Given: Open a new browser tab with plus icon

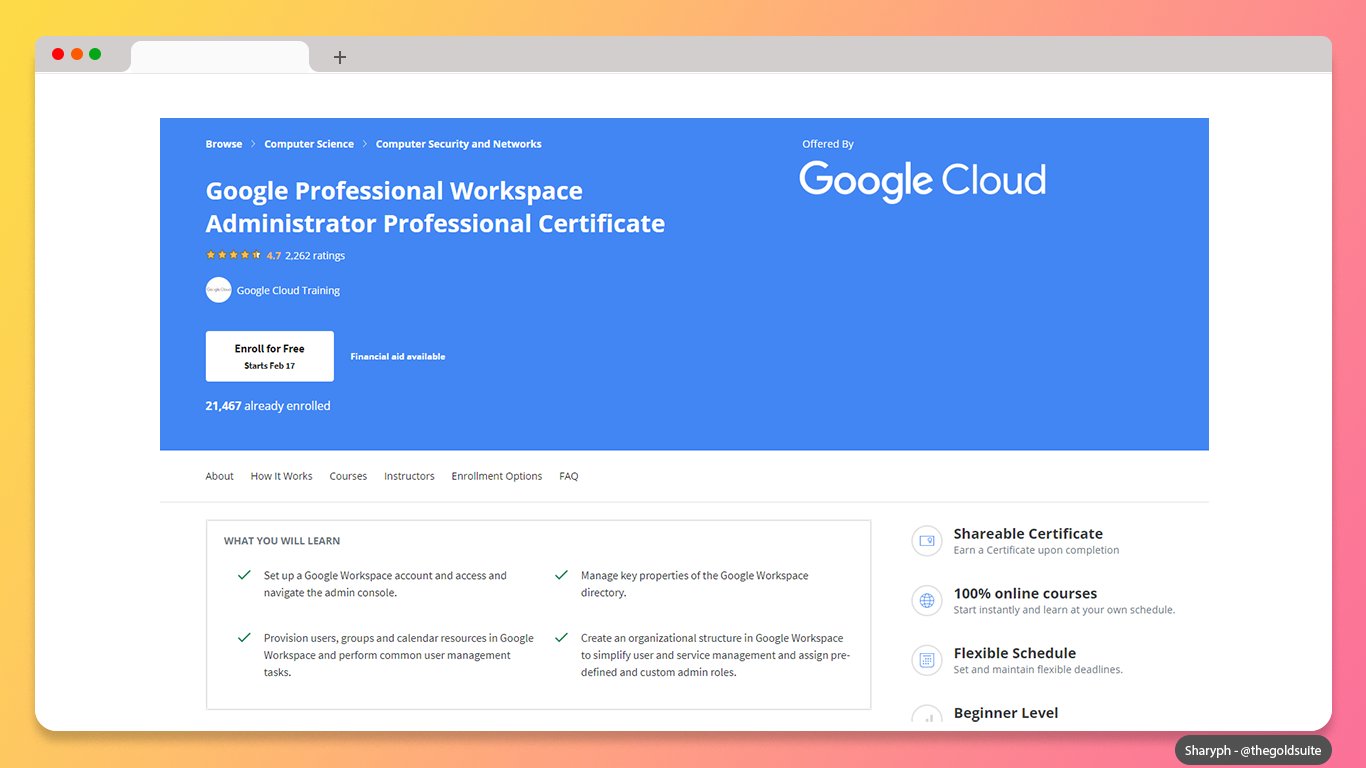Looking at the screenshot, I should pos(340,57).
